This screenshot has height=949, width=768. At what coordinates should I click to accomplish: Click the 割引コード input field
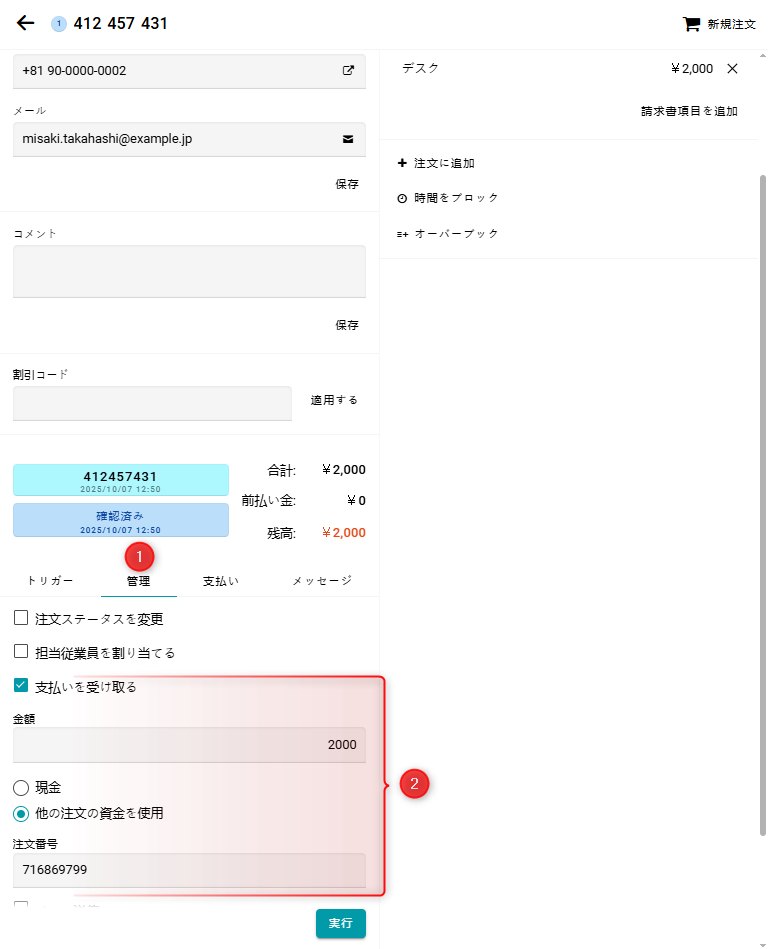[153, 403]
